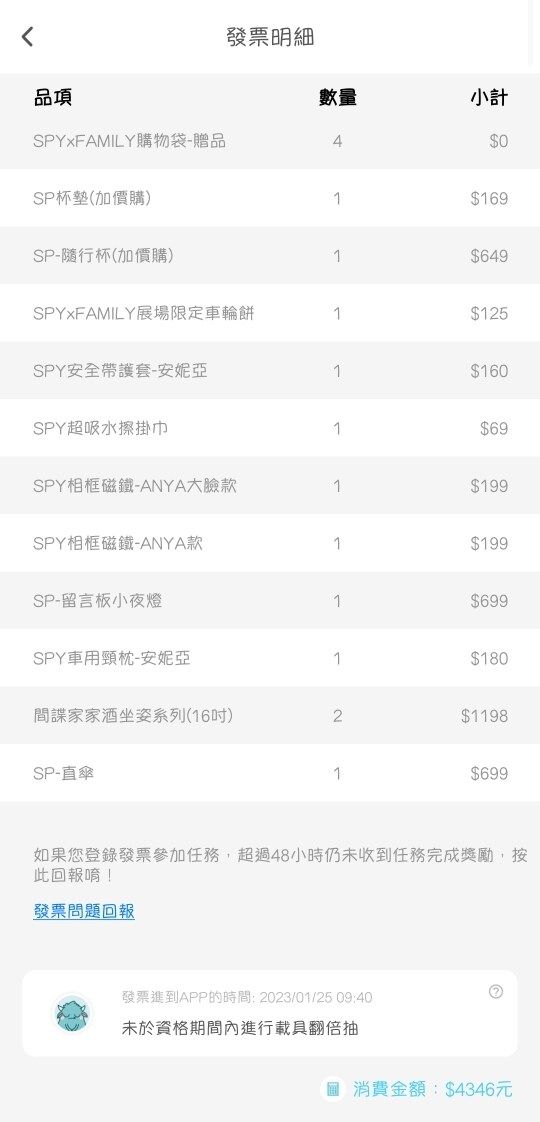
Task: Open the 發票問題回報 link
Action: tap(84, 911)
